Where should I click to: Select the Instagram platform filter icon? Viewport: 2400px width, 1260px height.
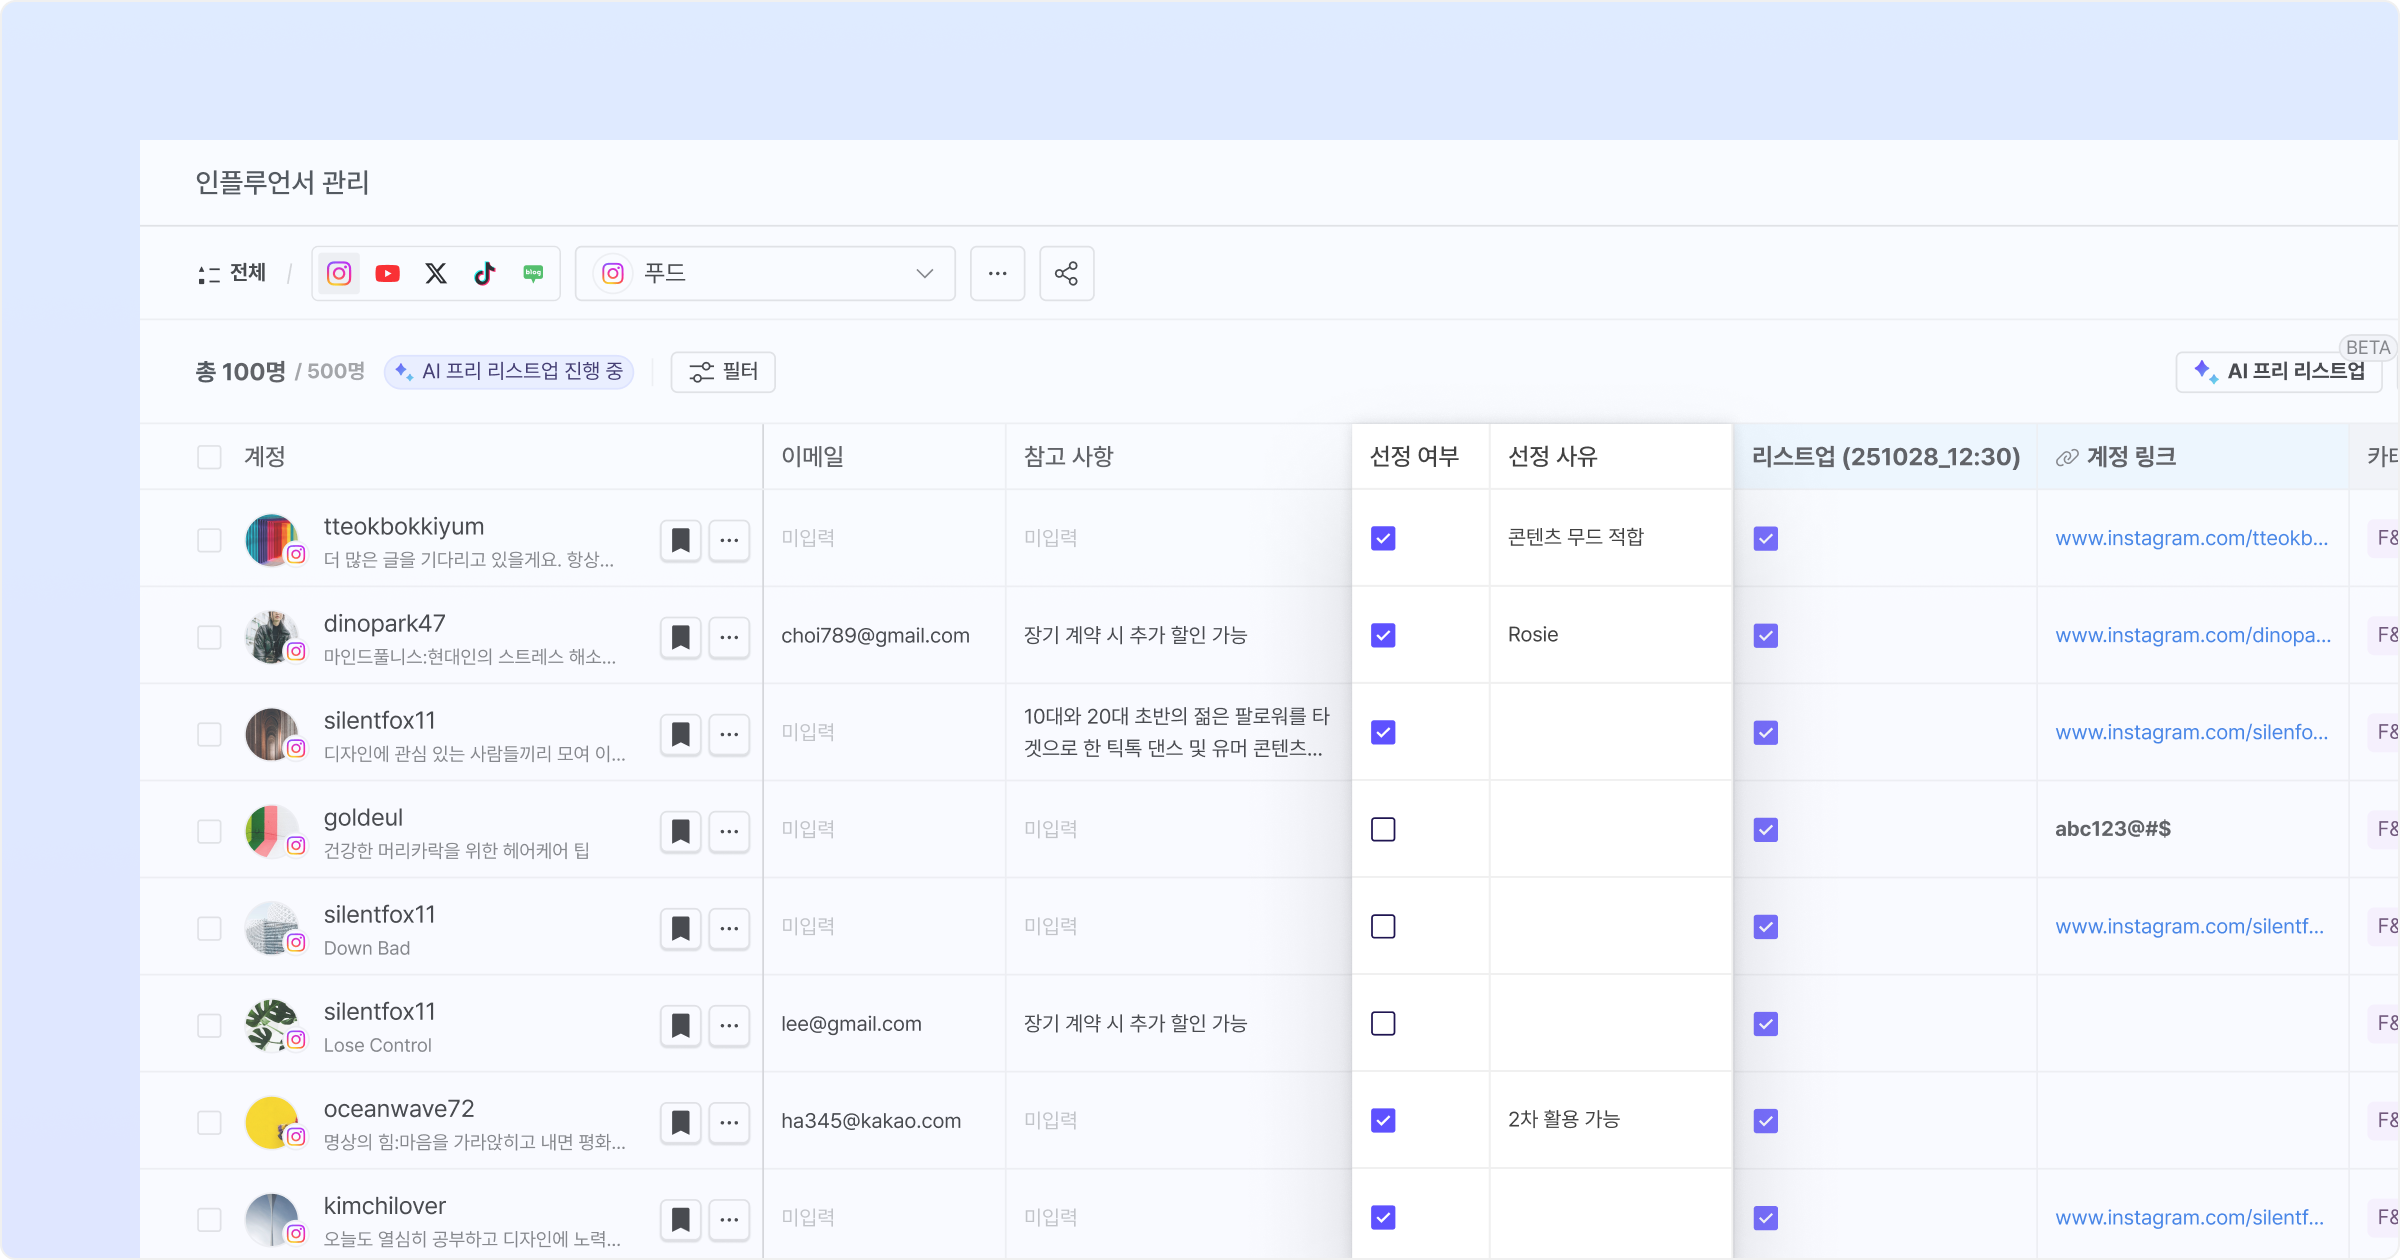339,273
